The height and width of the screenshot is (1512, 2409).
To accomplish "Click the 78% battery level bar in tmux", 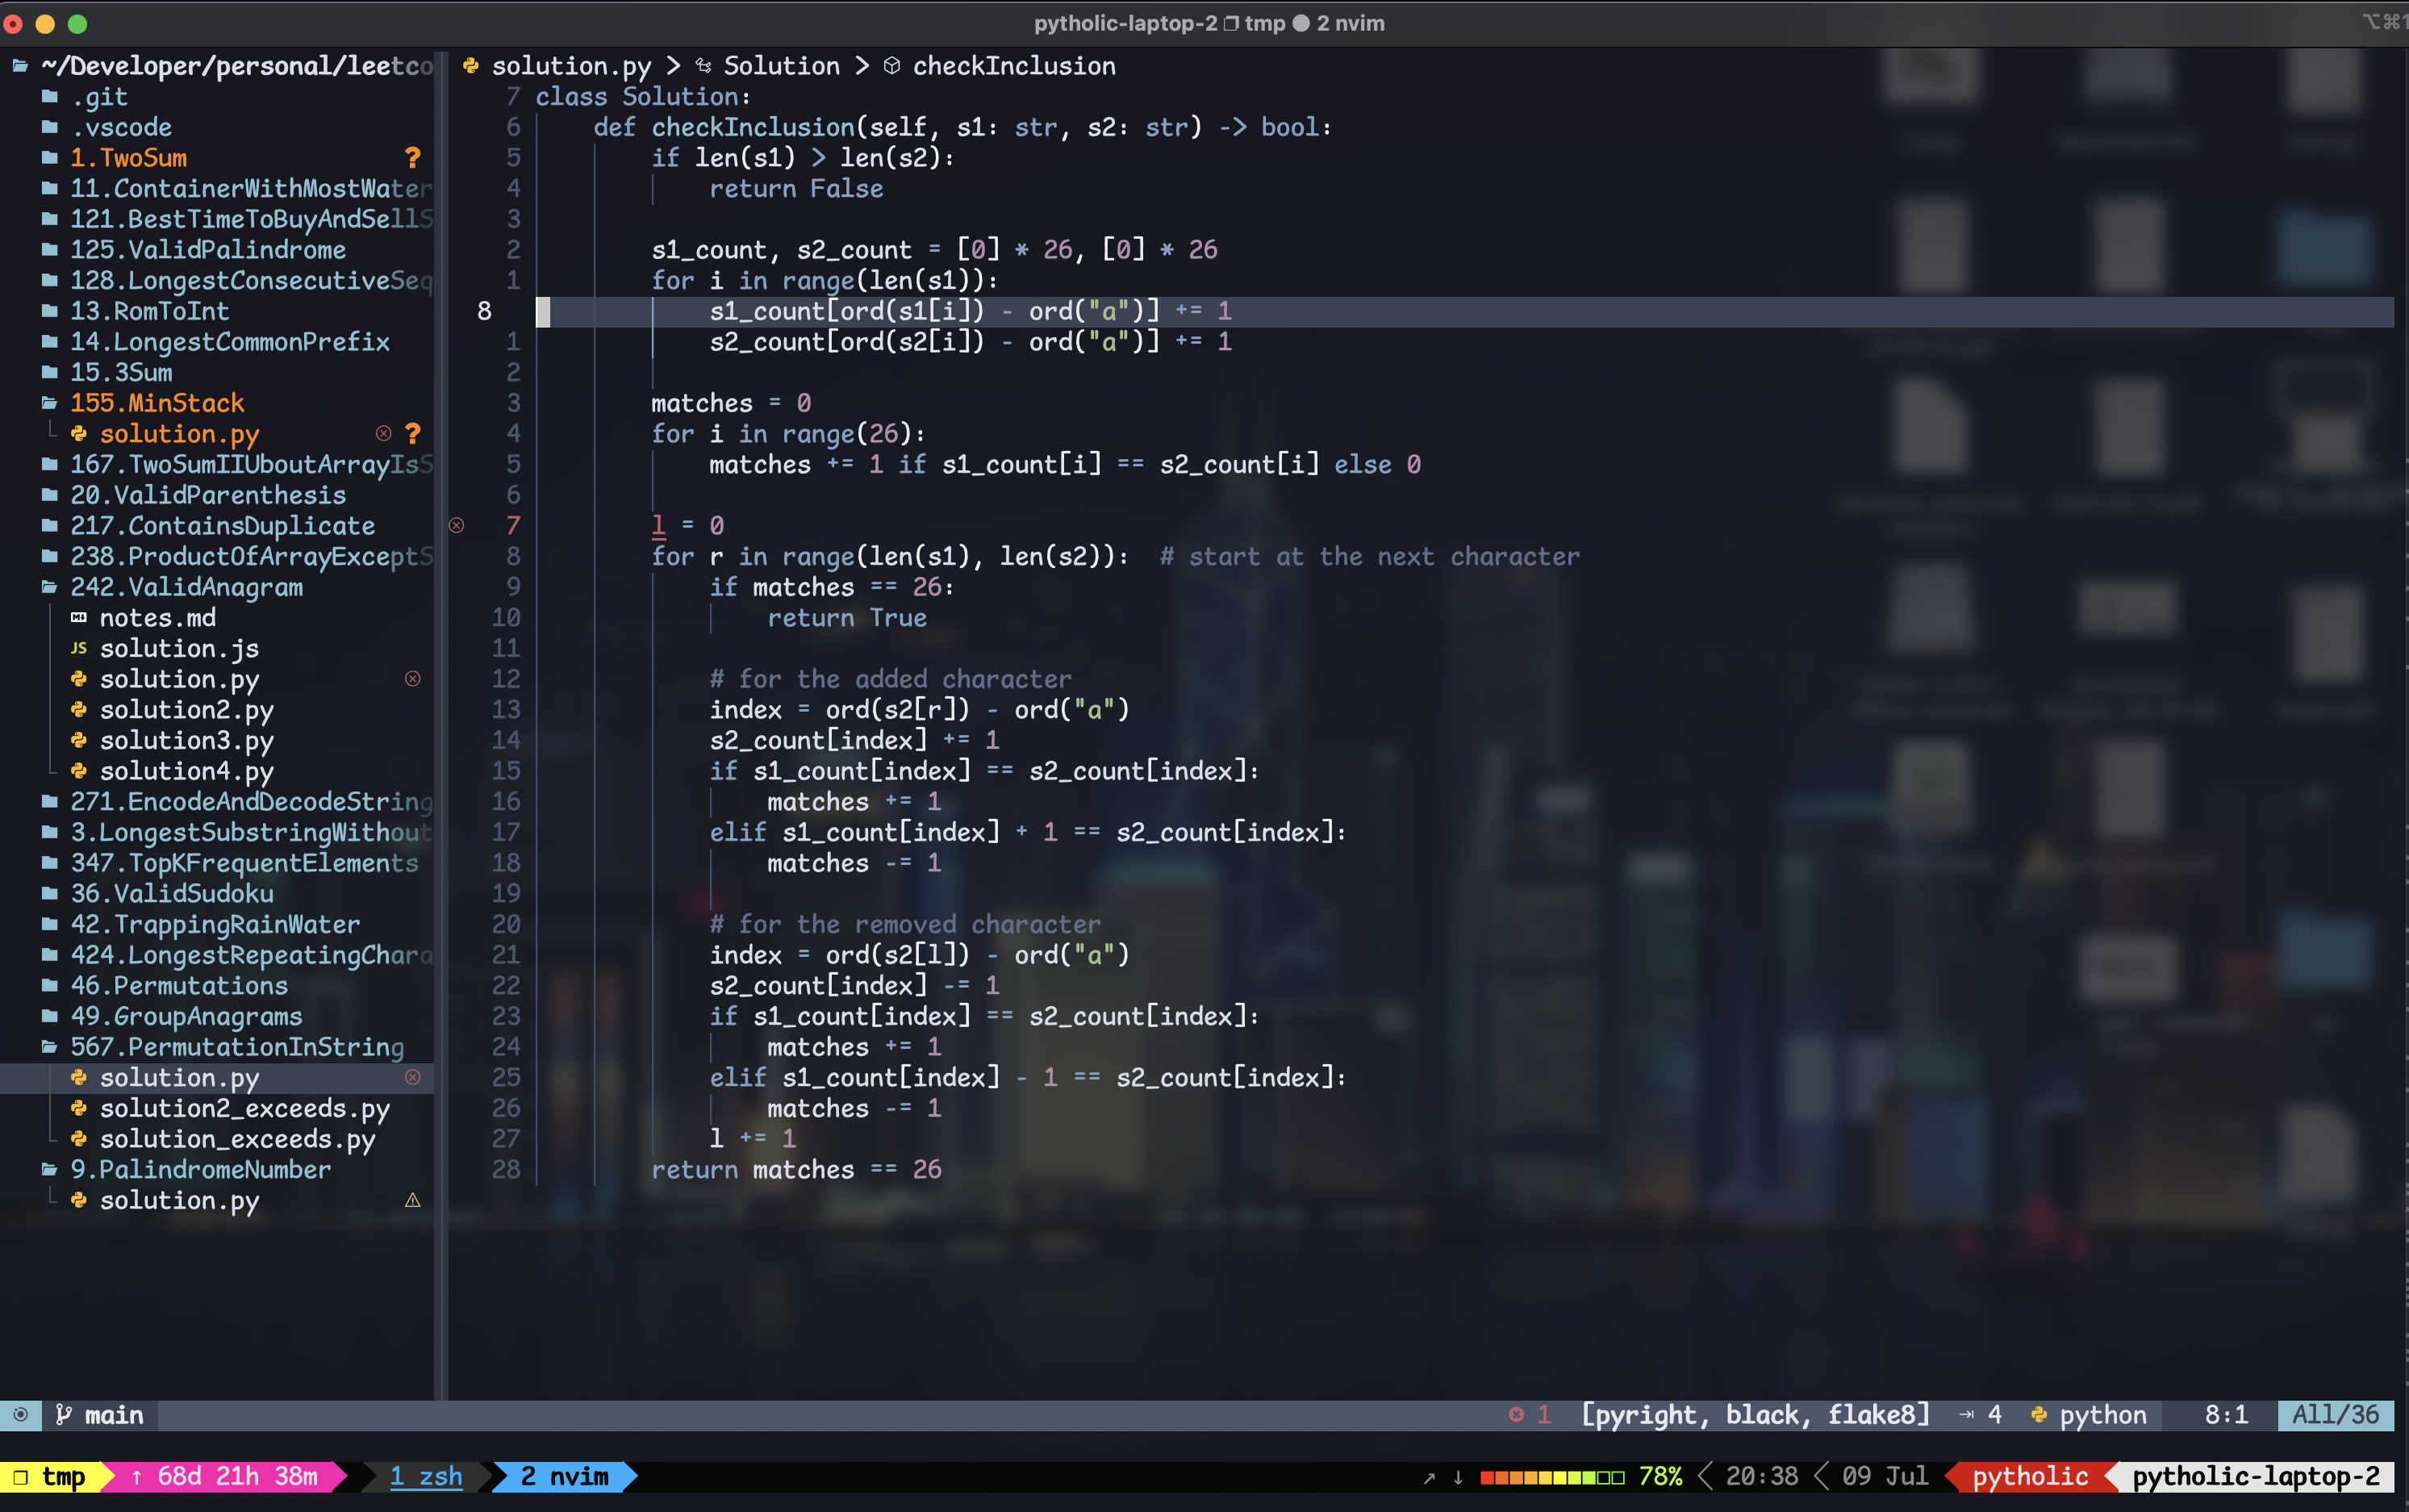I will click(x=1553, y=1476).
